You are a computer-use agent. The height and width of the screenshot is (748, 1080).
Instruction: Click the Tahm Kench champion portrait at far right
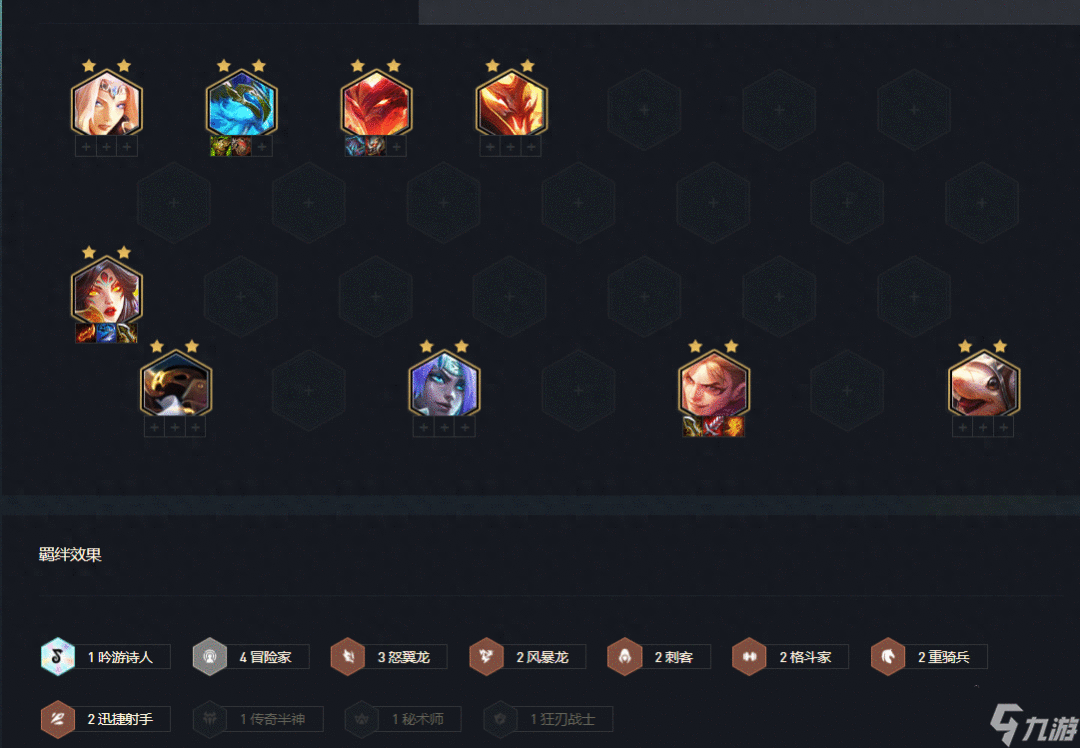(x=984, y=384)
